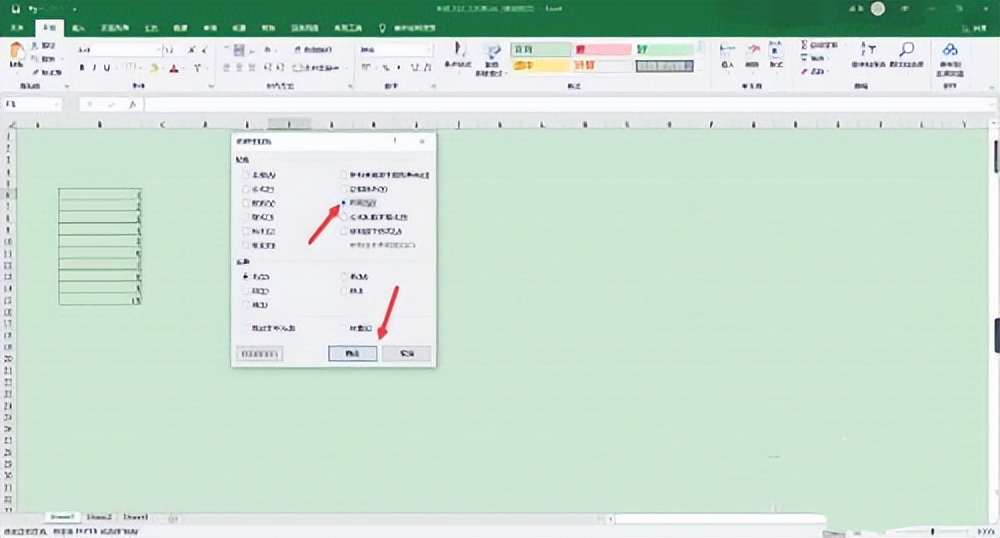This screenshot has height=538, width=1000.
Task: Select the Format Painter brush
Action: pyautogui.click(x=36, y=72)
